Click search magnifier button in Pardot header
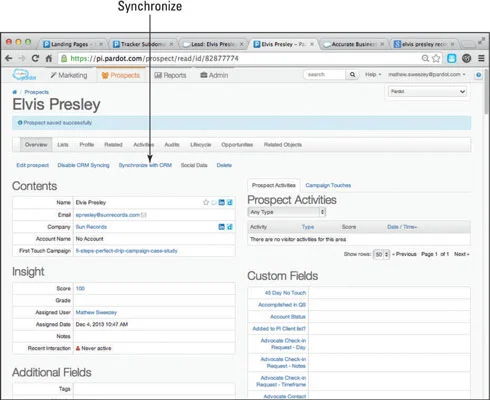This screenshot has height=400, width=490. [x=352, y=75]
